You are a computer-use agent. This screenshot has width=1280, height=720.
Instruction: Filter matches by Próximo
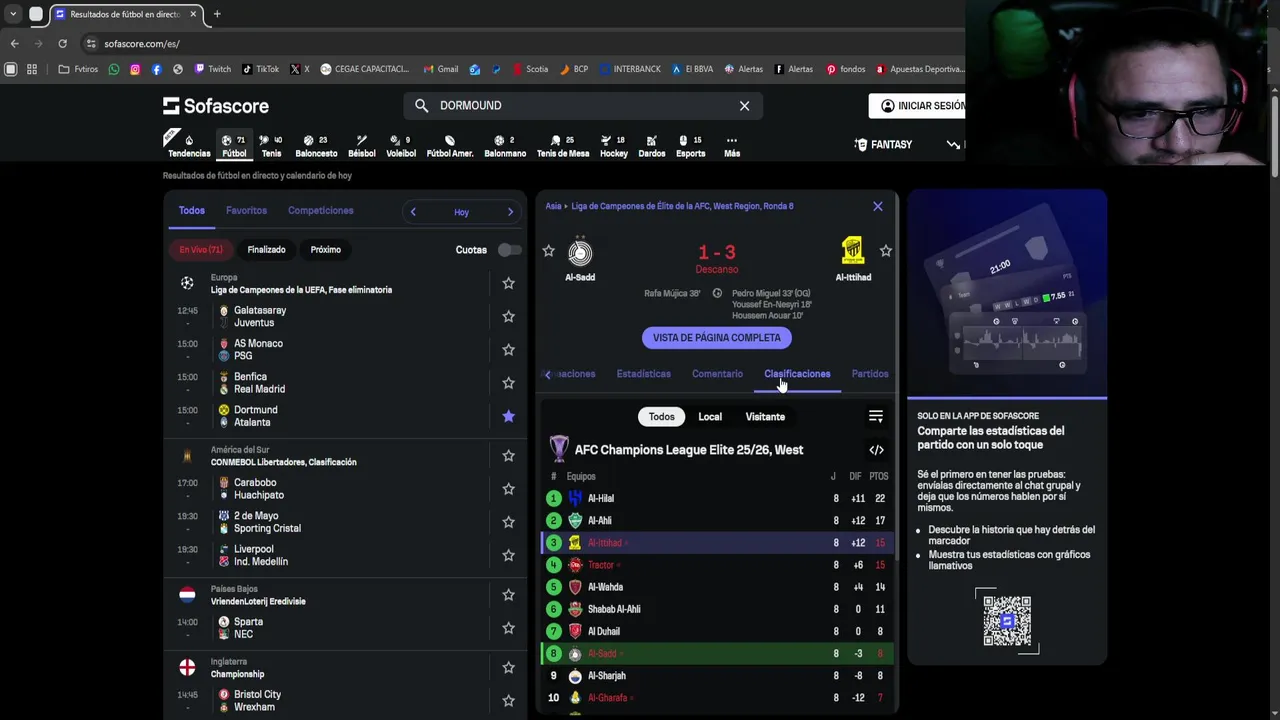coord(325,250)
